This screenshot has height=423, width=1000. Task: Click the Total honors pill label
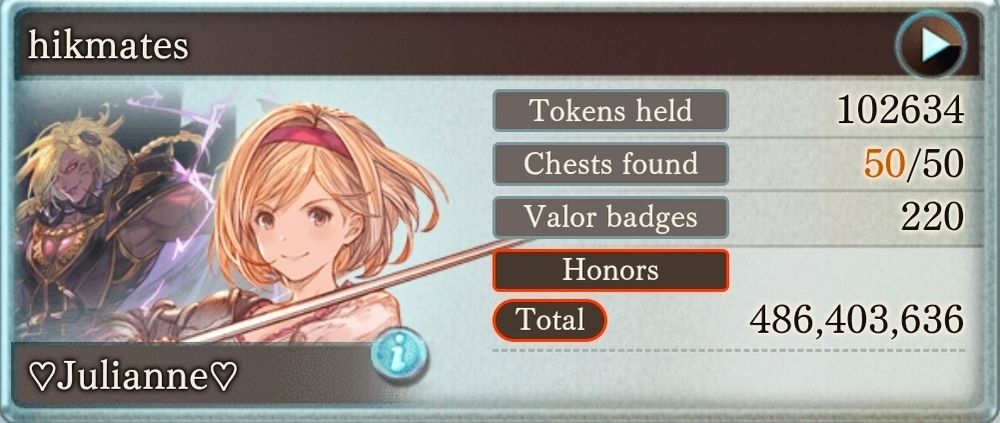[550, 320]
